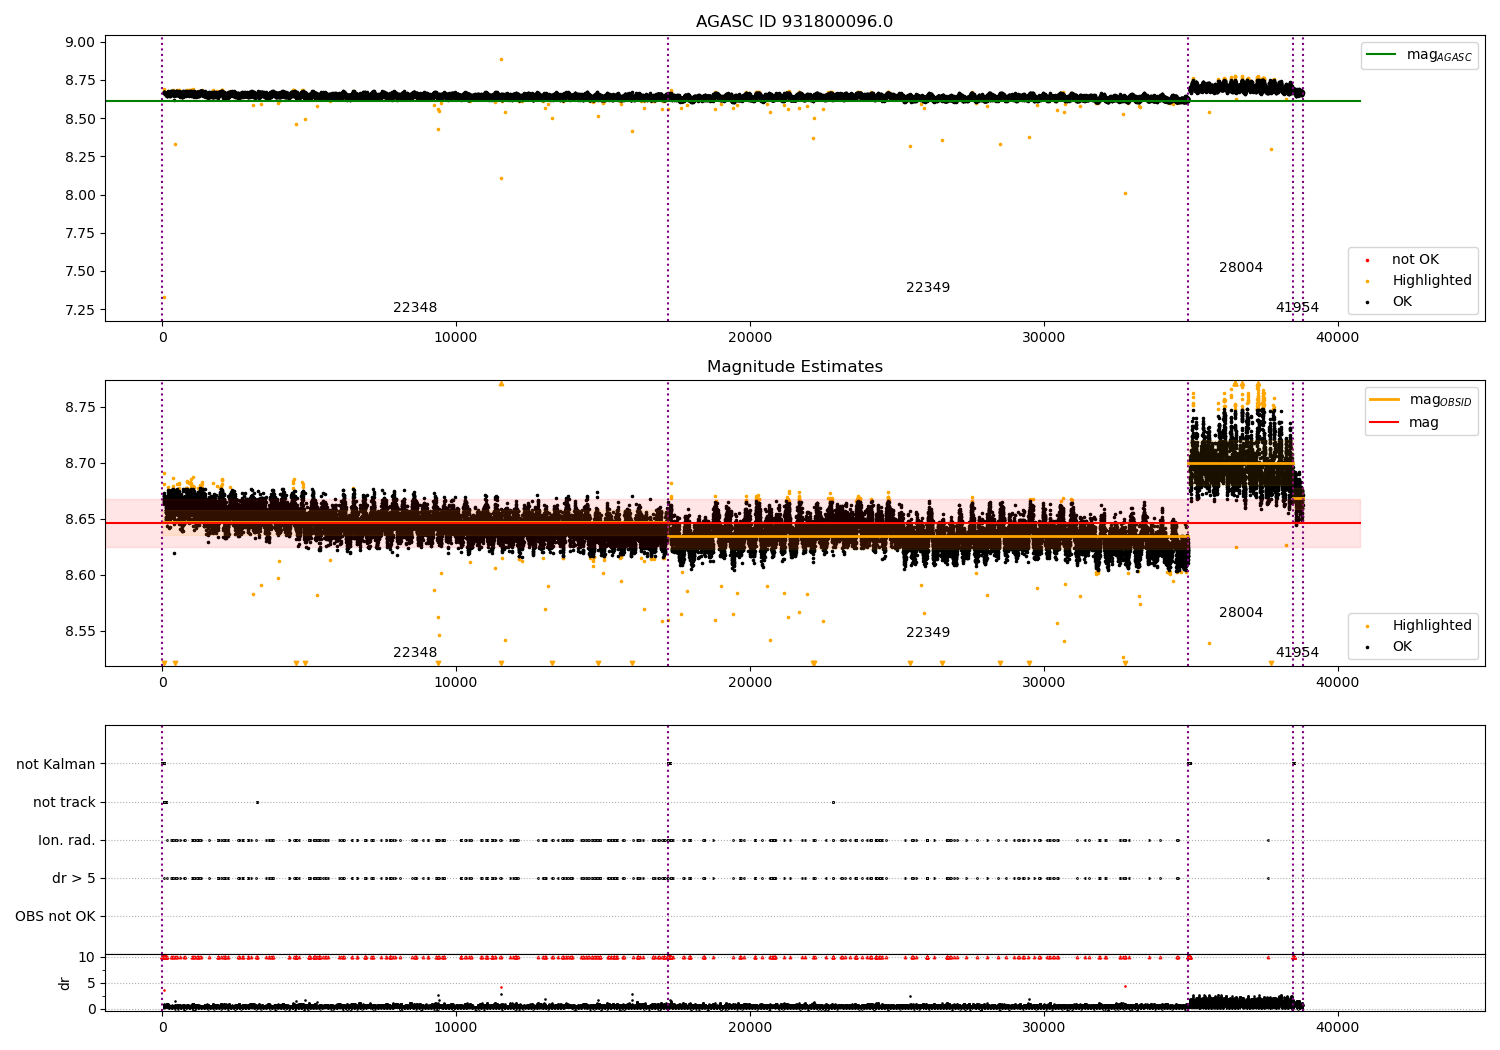
Task: Click OBSID label '22348' in the top plot
Action: tap(415, 307)
